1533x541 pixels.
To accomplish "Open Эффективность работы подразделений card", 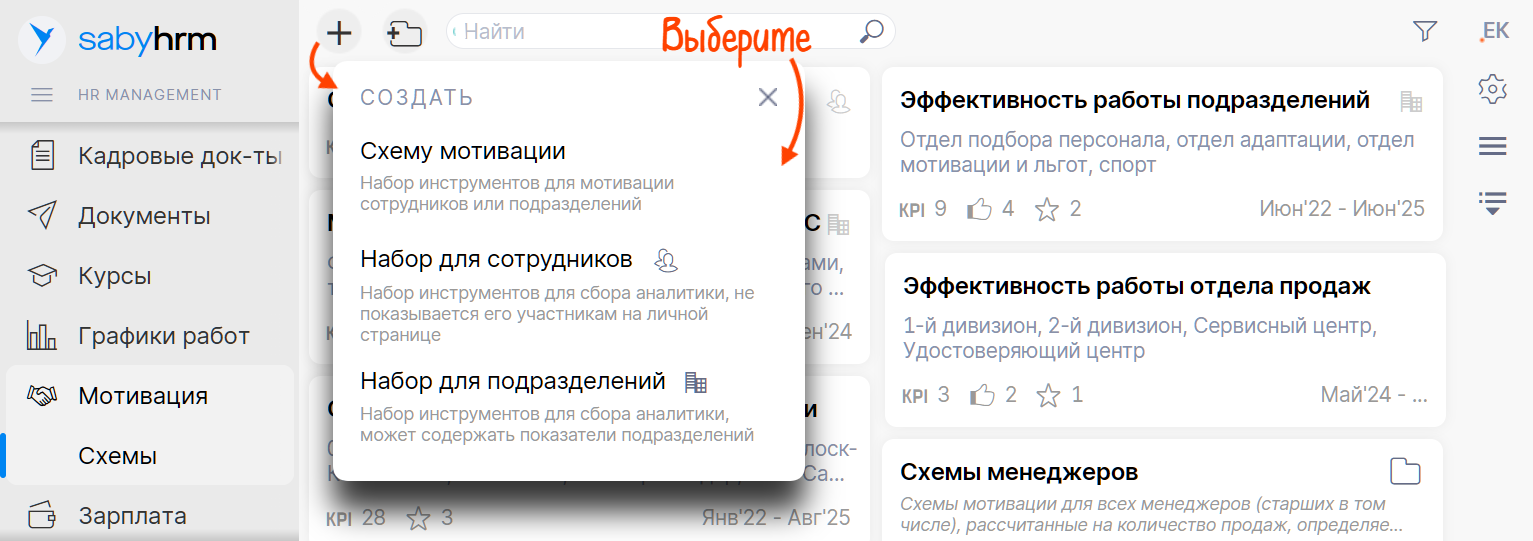I will point(1134,101).
